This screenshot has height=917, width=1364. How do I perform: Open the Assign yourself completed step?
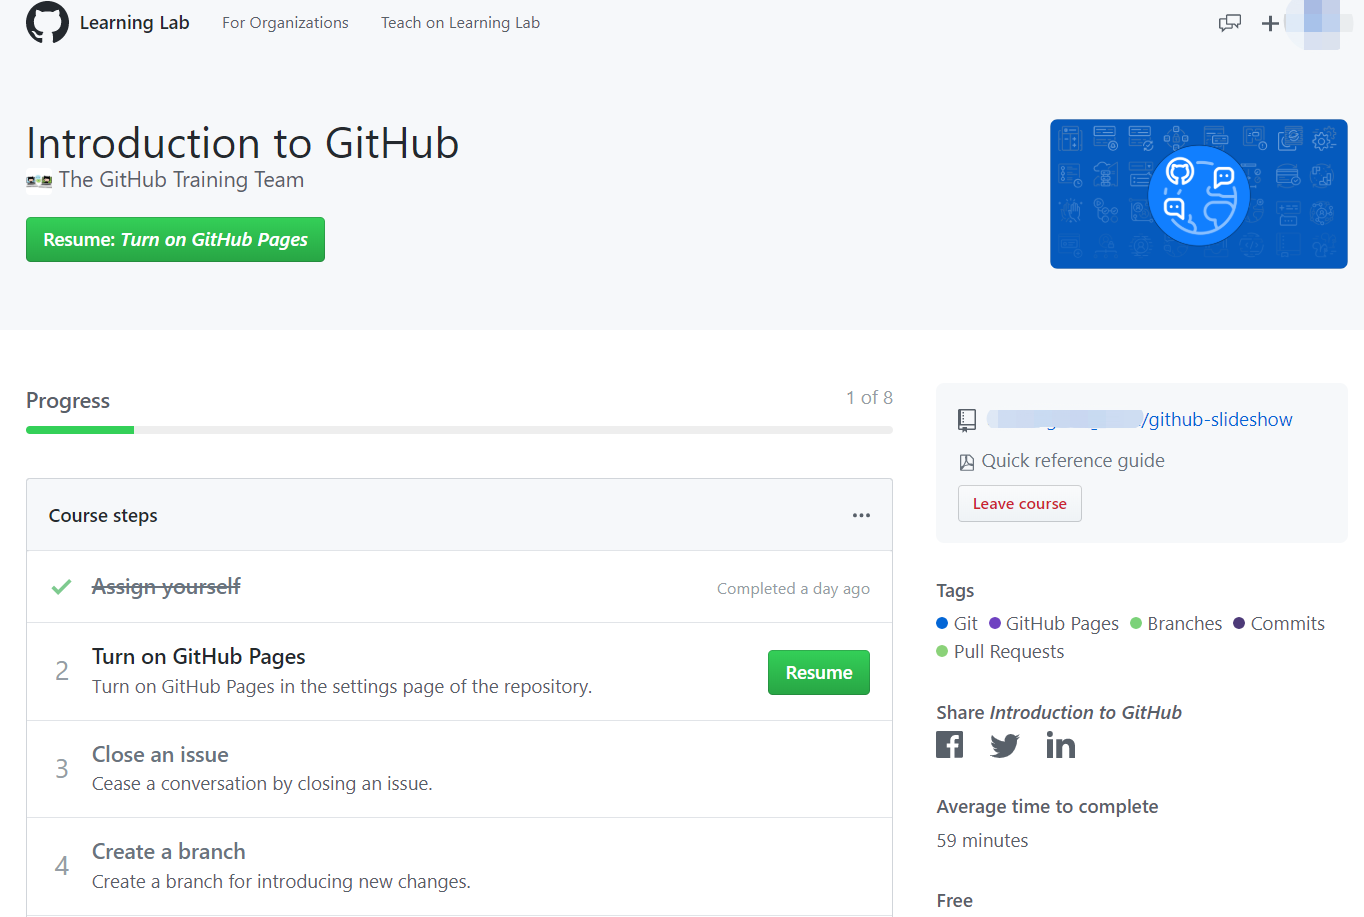point(166,586)
